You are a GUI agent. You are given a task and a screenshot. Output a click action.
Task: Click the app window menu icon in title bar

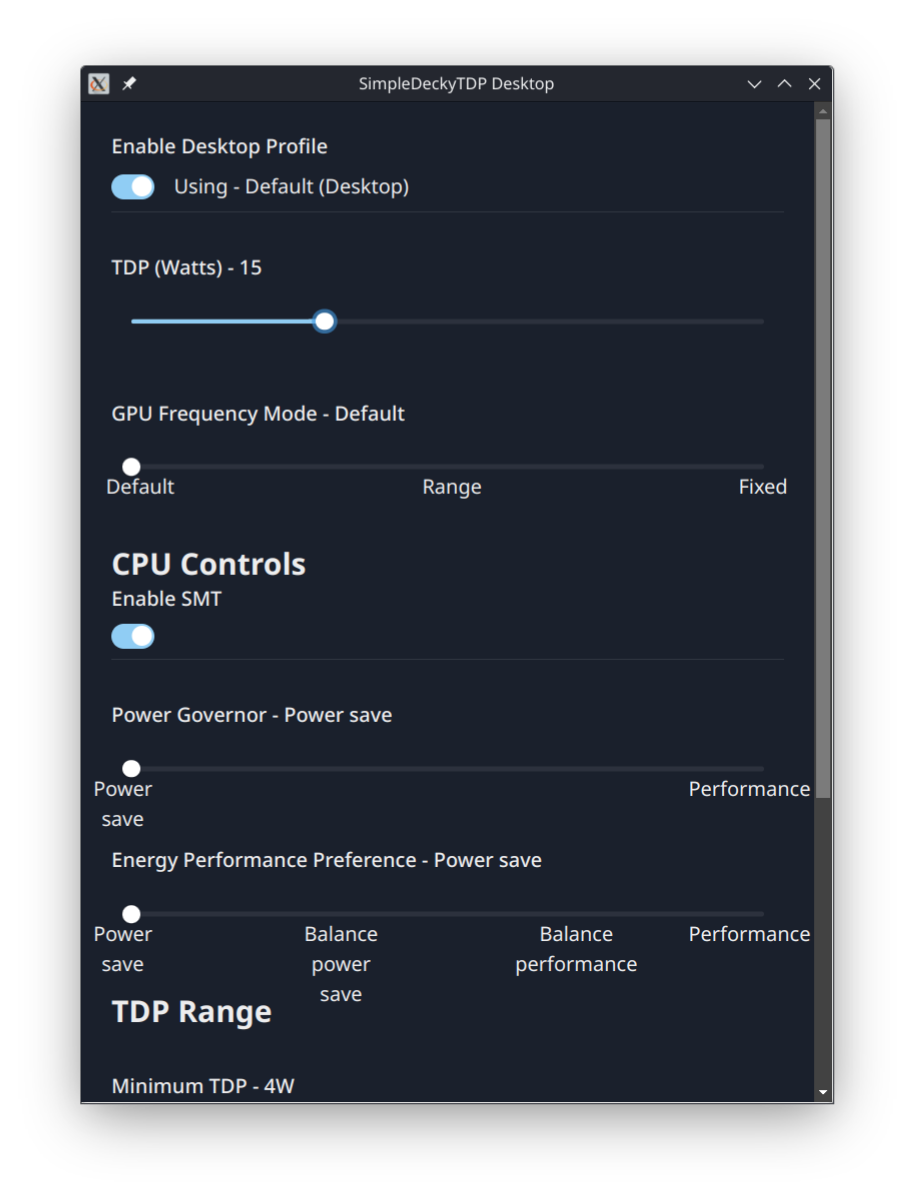click(x=98, y=84)
